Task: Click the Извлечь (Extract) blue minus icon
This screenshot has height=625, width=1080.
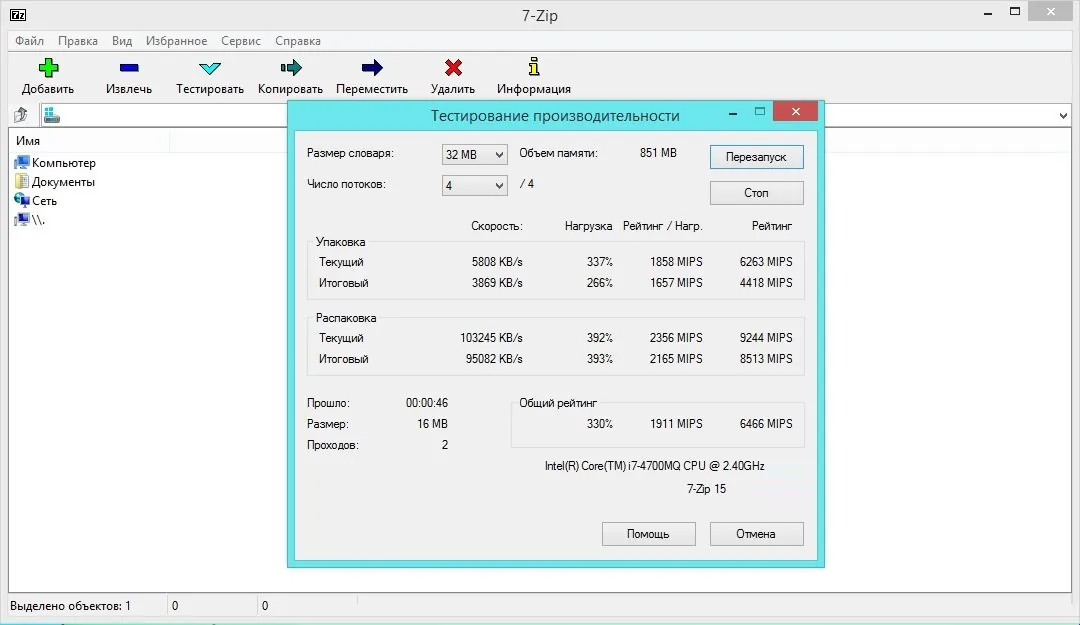Action: coord(129,68)
